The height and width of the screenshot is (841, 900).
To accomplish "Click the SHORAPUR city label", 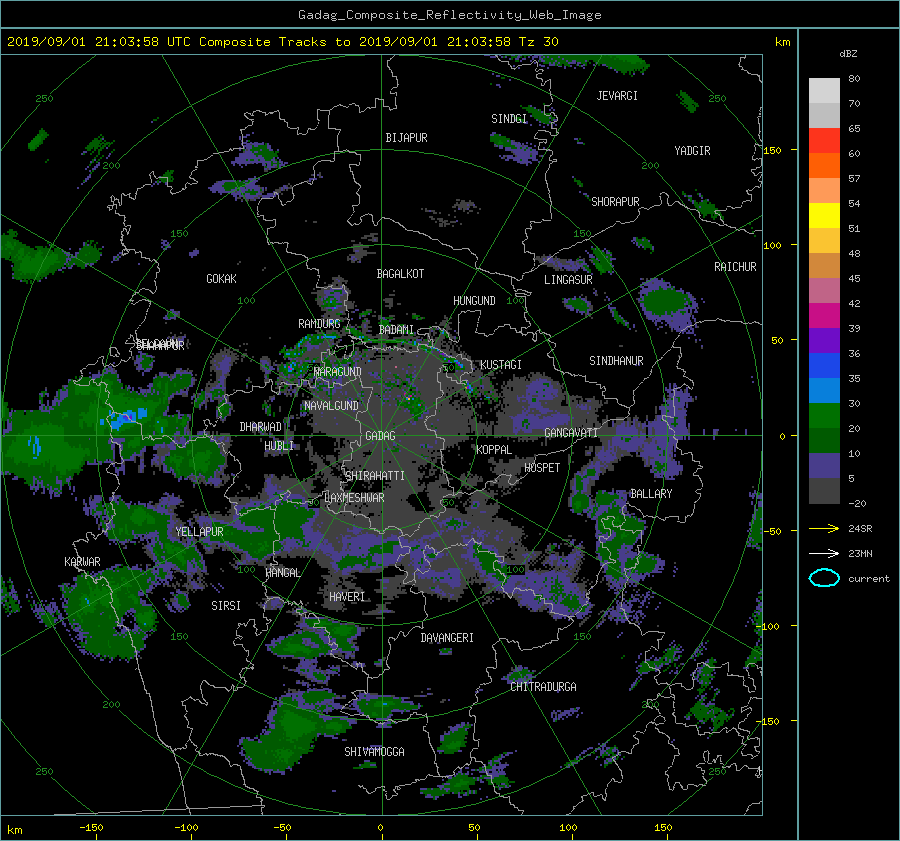I will click(x=615, y=202).
